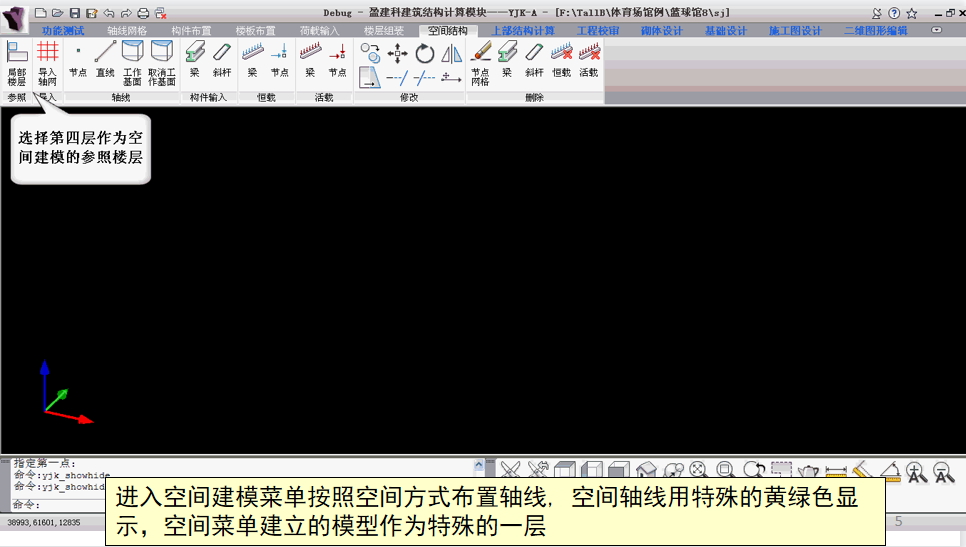Switch to the 构件布置 tab
The width and height of the screenshot is (966, 547).
pyautogui.click(x=191, y=30)
